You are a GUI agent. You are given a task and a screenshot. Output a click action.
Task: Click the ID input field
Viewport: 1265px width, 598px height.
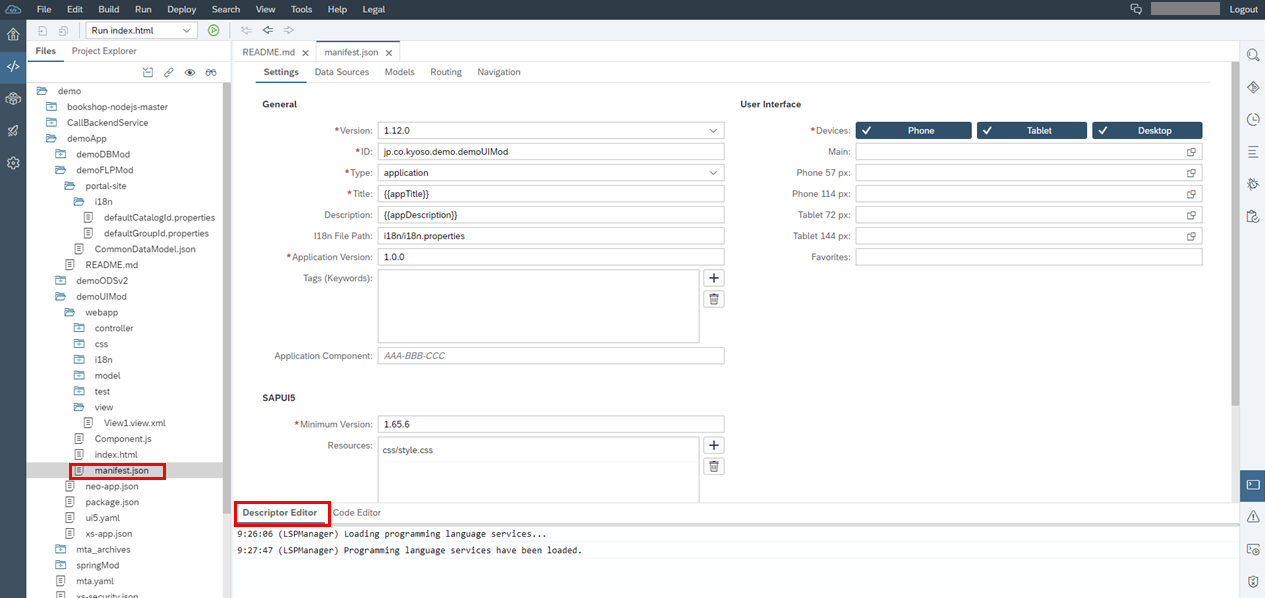tap(551, 152)
